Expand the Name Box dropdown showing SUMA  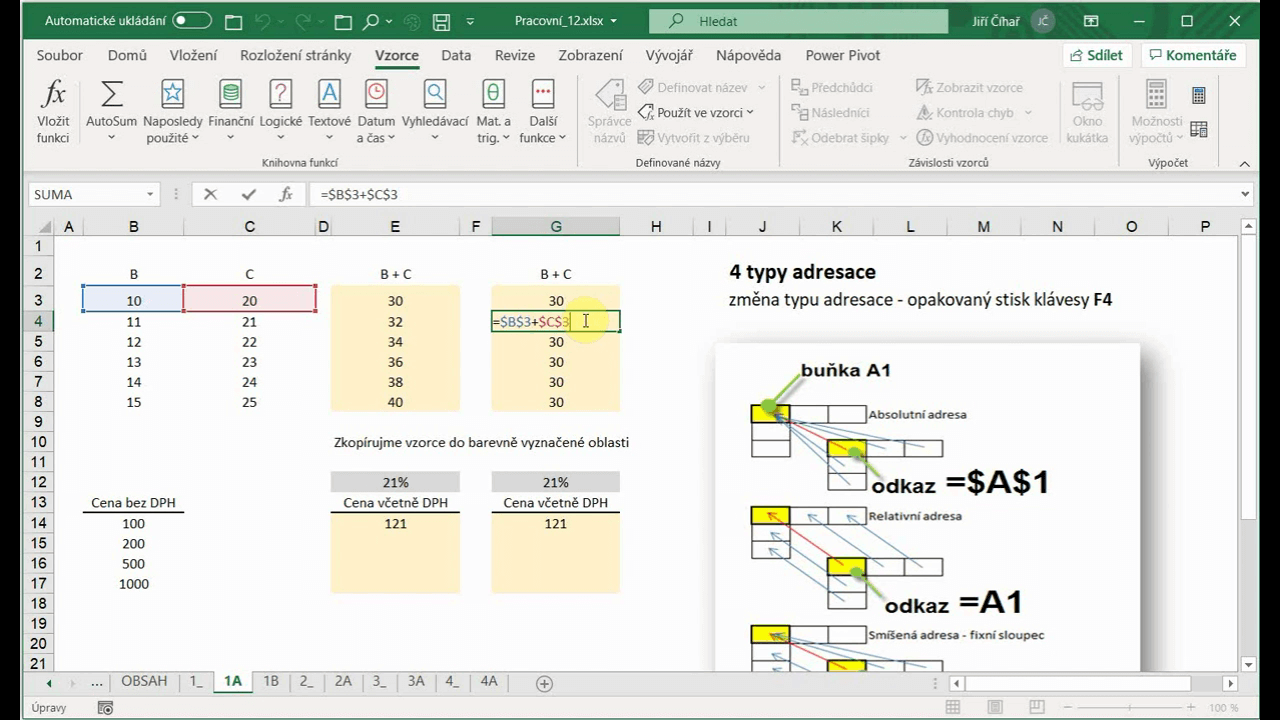point(150,195)
